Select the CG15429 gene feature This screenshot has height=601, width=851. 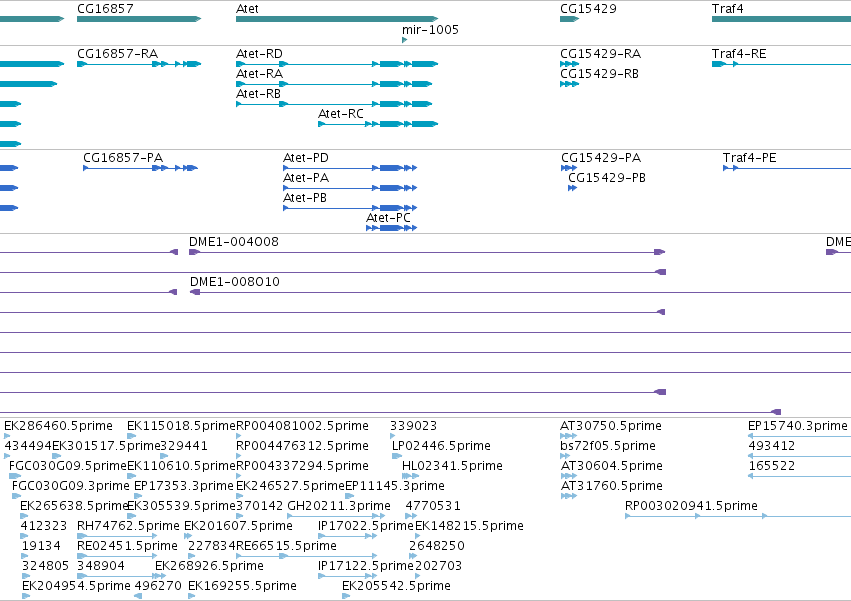(x=569, y=19)
